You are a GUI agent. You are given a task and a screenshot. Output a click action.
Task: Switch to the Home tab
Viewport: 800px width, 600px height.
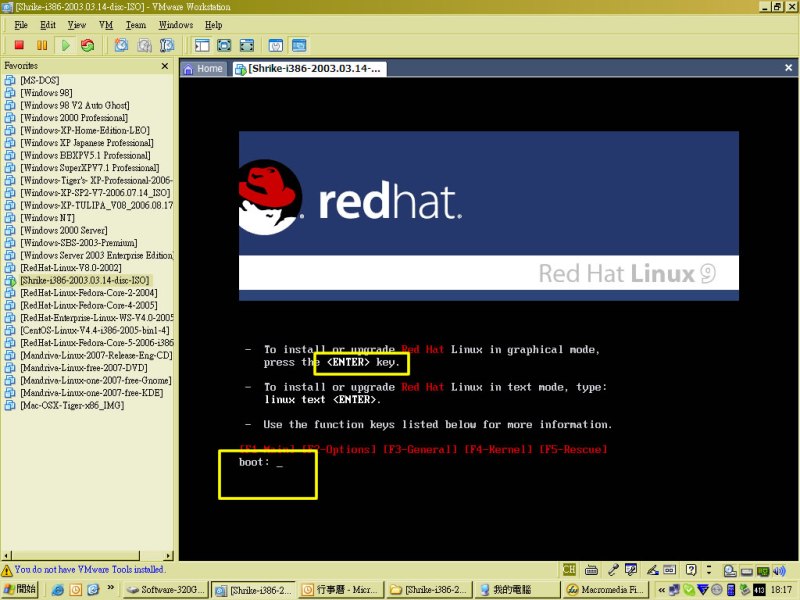click(x=204, y=69)
